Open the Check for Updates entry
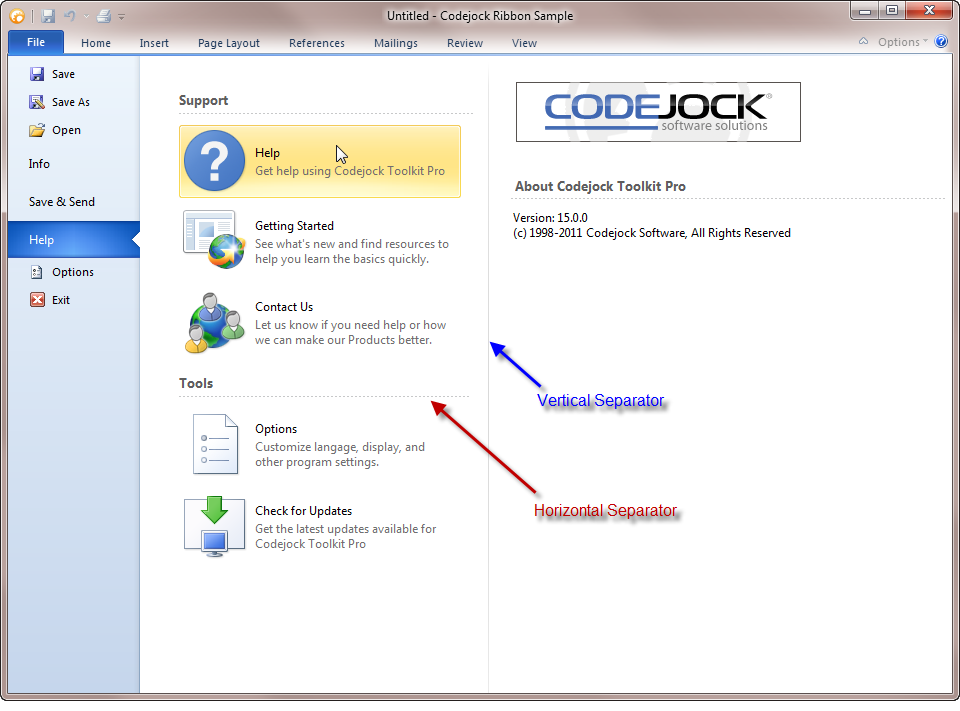Image resolution: width=960 pixels, height=711 pixels. click(320, 527)
